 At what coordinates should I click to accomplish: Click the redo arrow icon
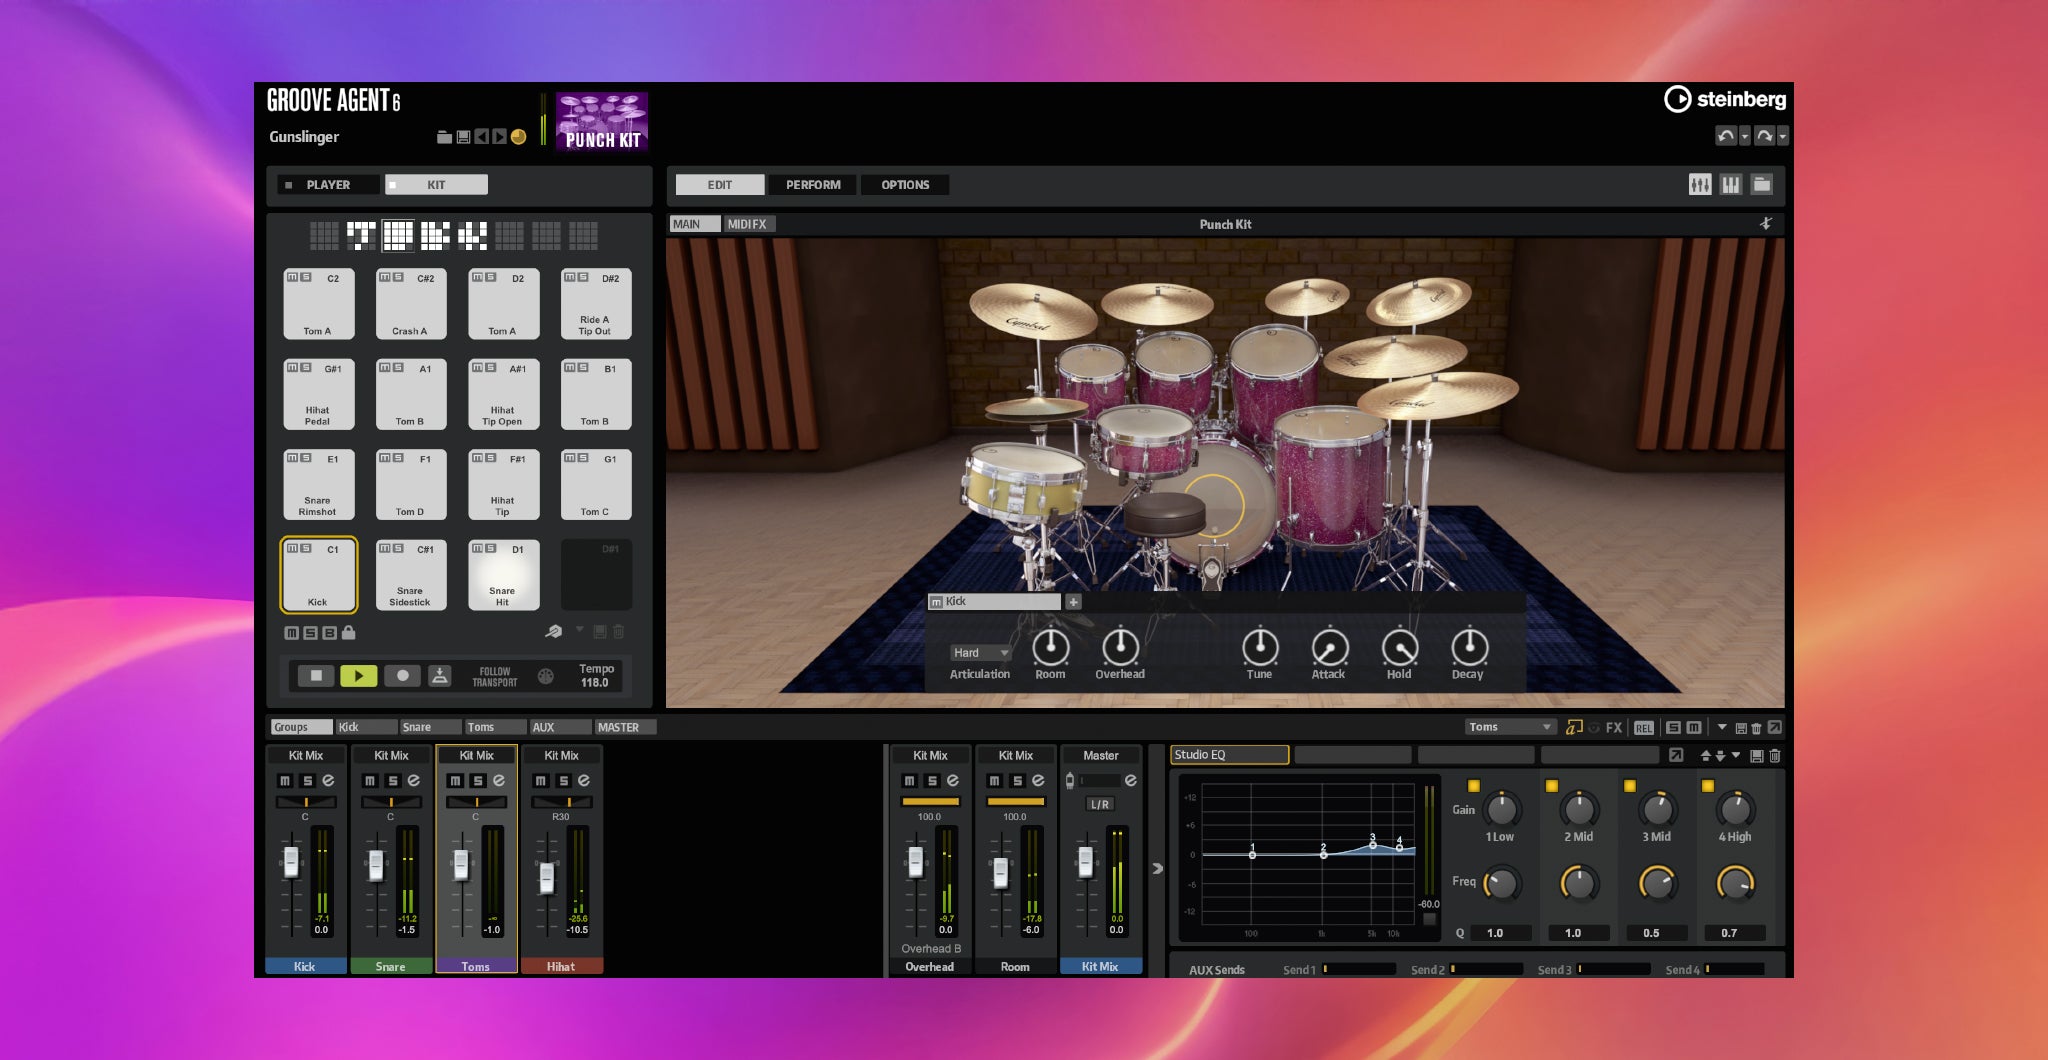[x=1764, y=136]
